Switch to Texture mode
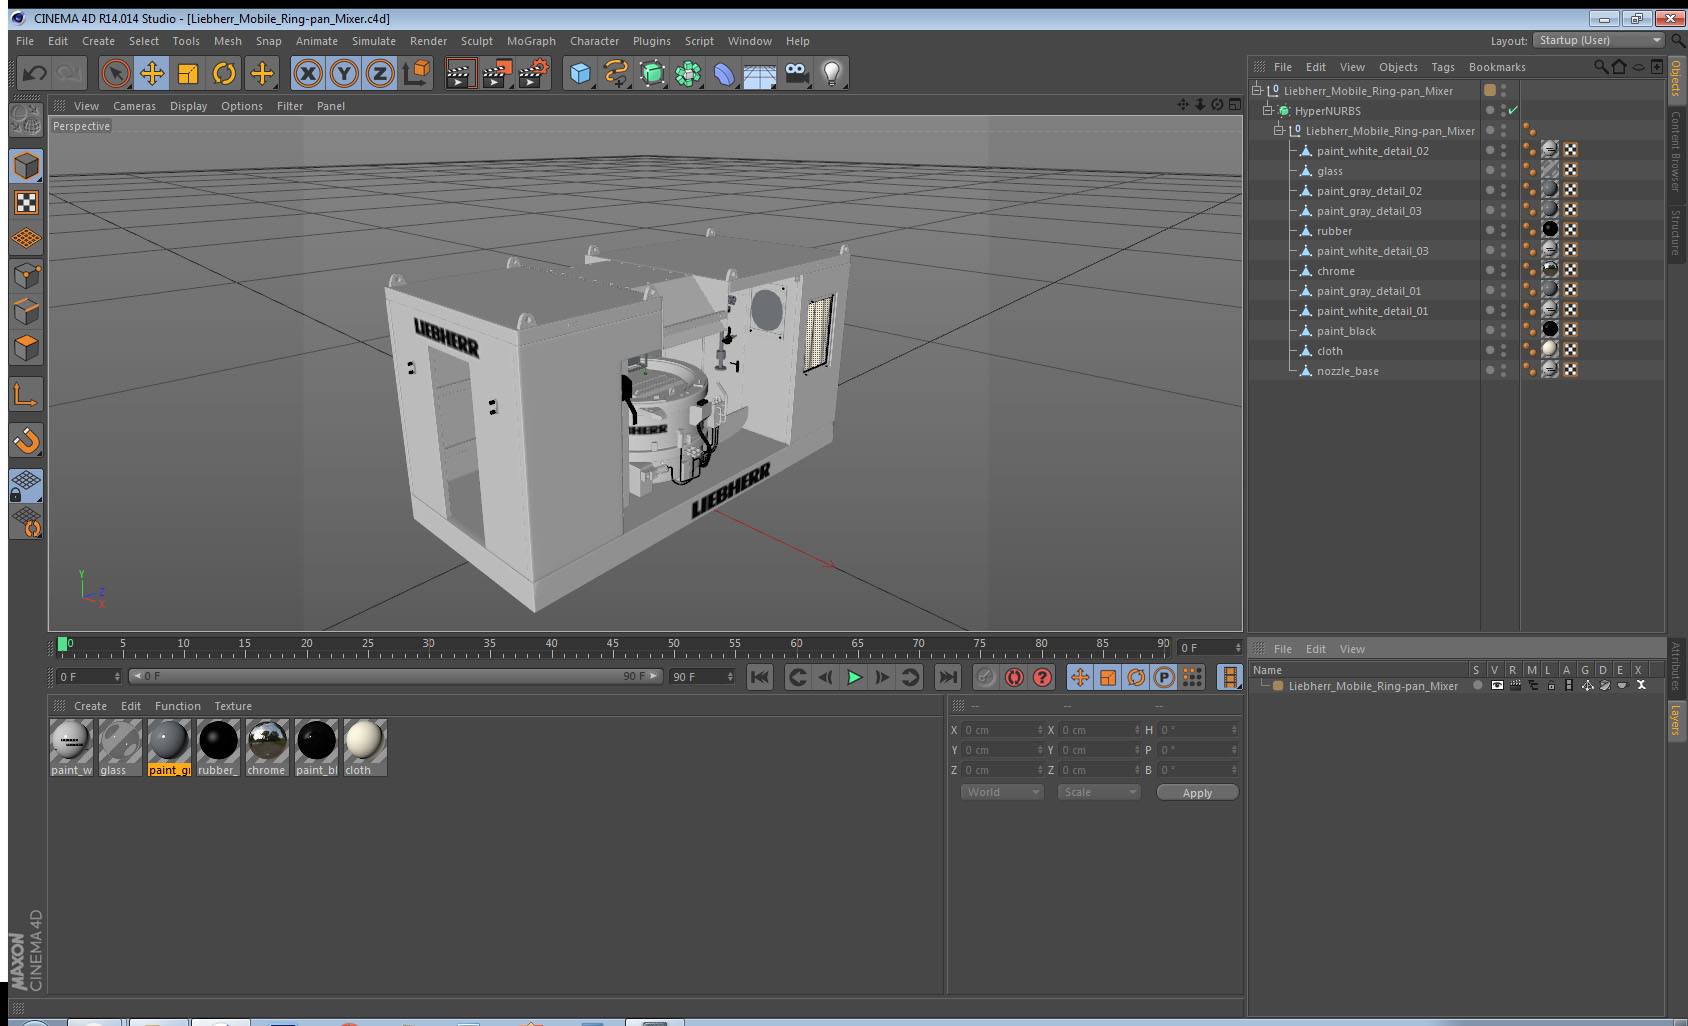 pos(27,203)
